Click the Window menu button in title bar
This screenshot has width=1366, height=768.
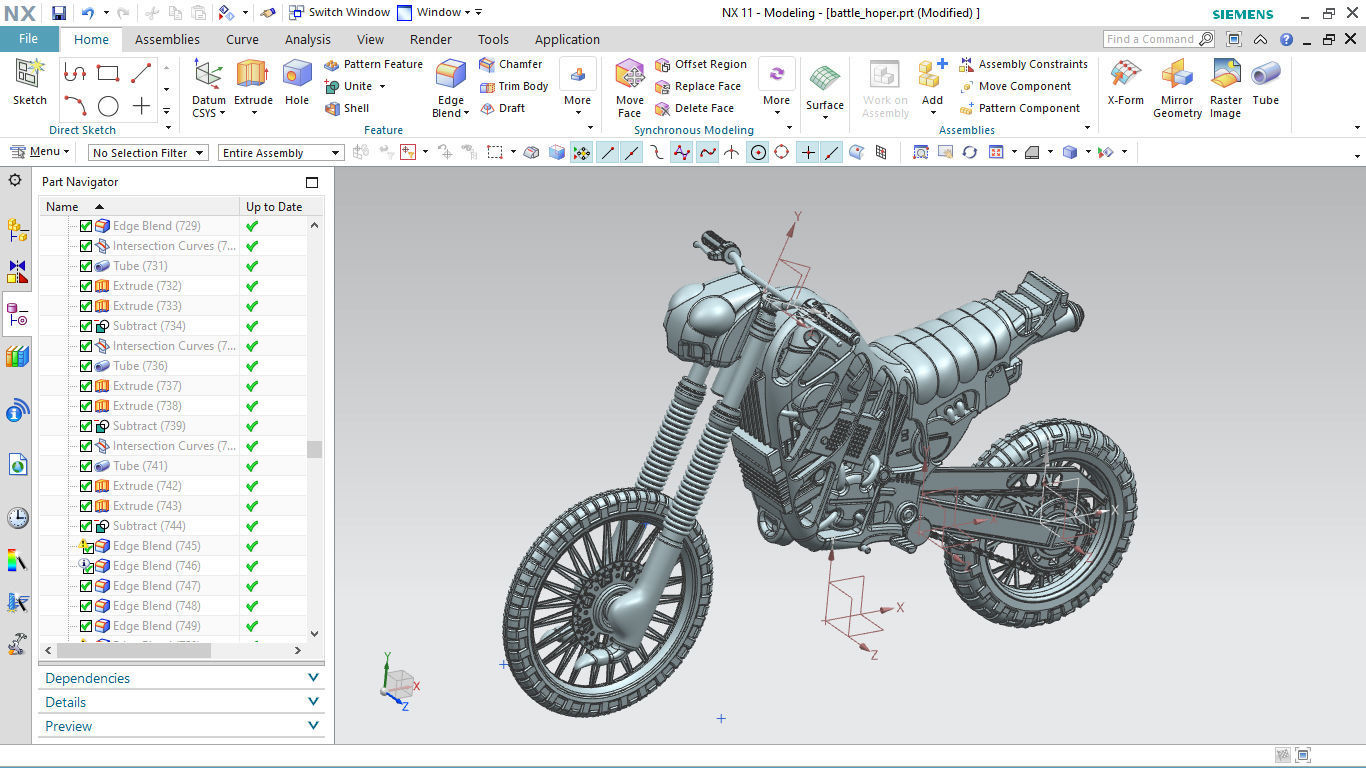[439, 12]
